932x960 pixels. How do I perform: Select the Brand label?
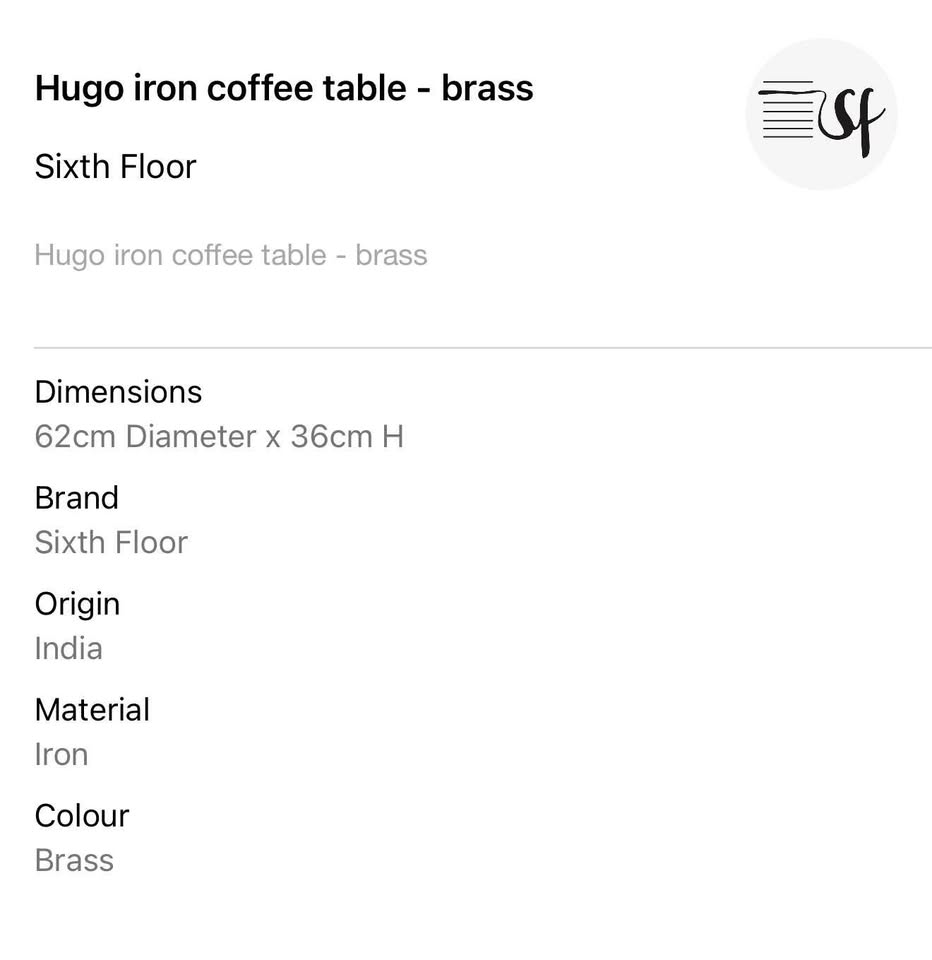77,497
